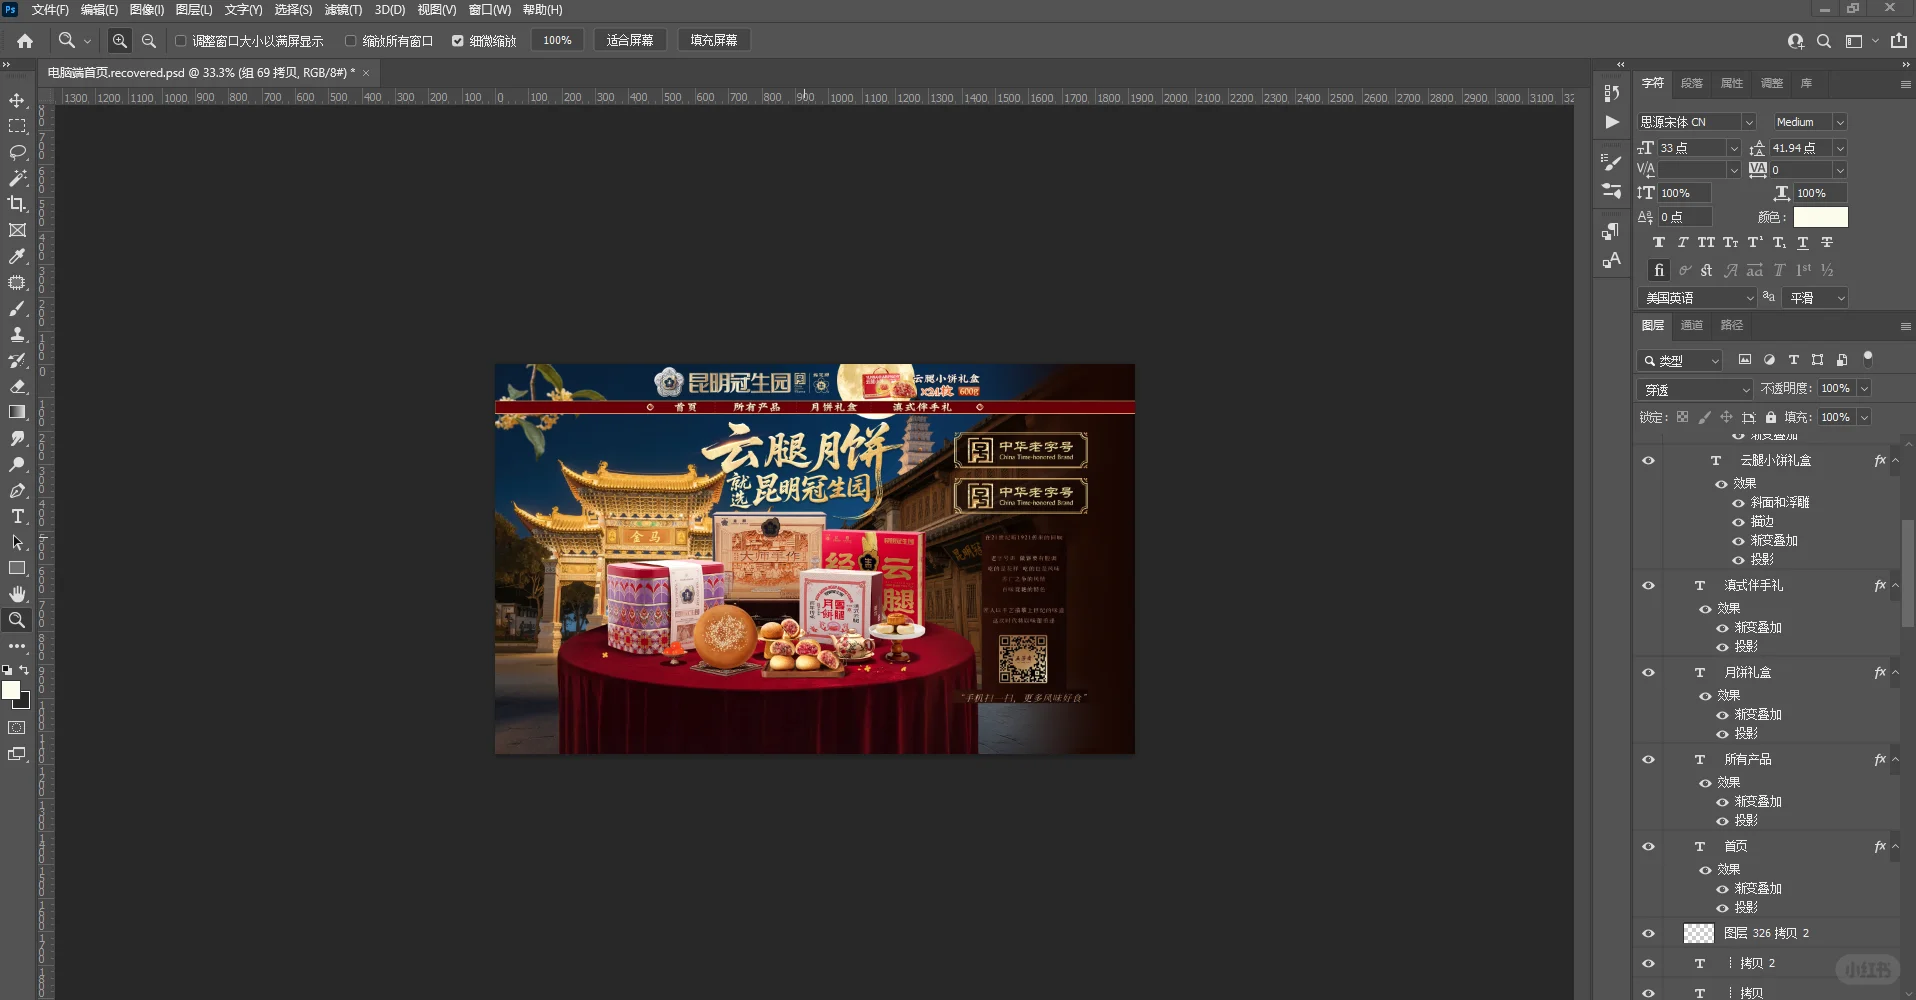
Task: Click the font size field showing 33 点
Action: 1692,148
